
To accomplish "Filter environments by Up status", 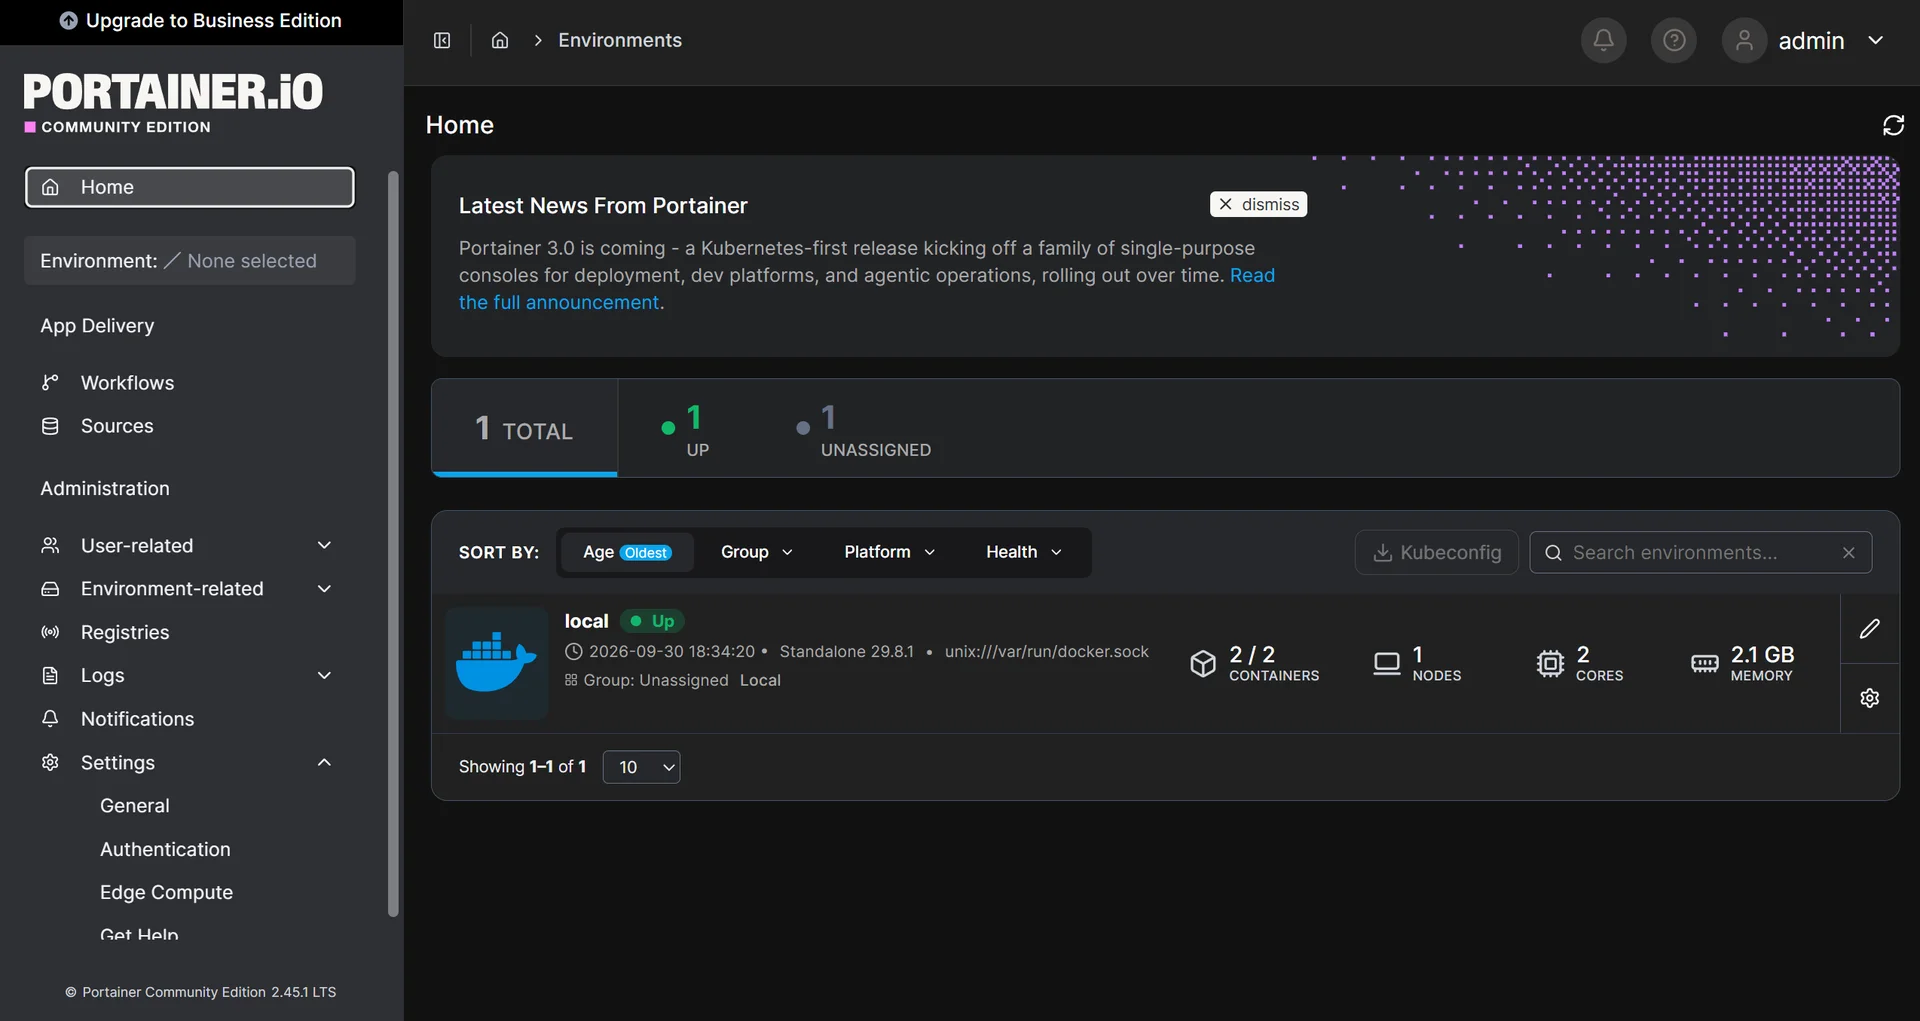I will [685, 430].
